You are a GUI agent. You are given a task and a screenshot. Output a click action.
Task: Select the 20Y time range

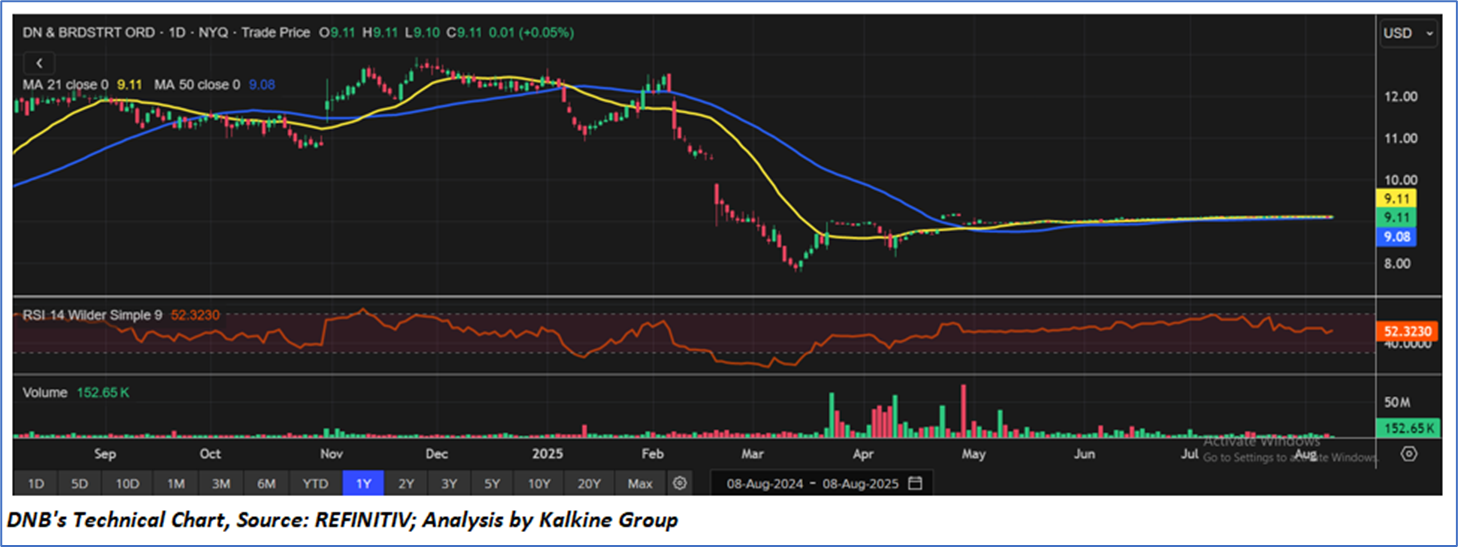tap(589, 484)
